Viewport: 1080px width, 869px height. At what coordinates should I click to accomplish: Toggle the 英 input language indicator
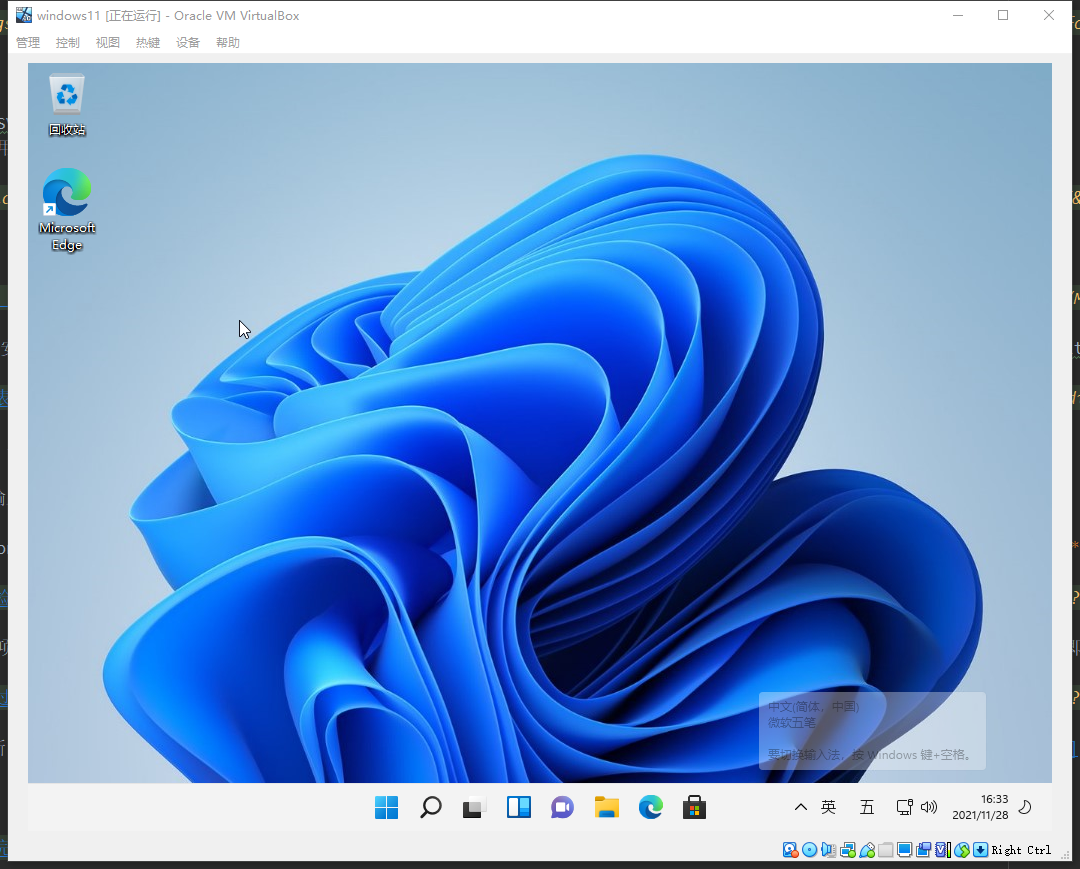pos(829,807)
